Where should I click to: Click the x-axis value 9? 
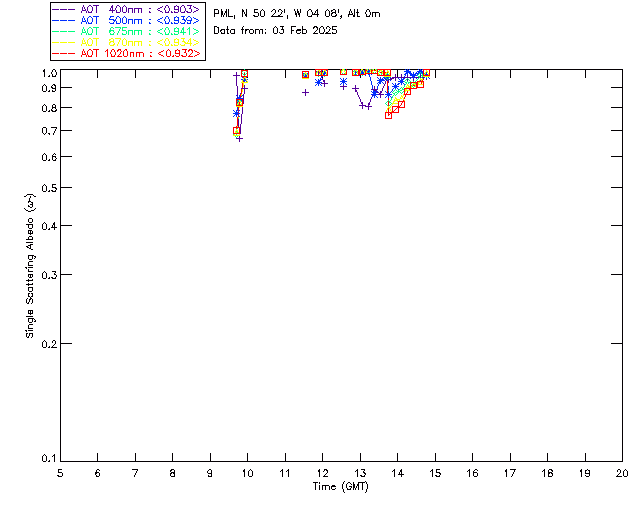pos(210,473)
